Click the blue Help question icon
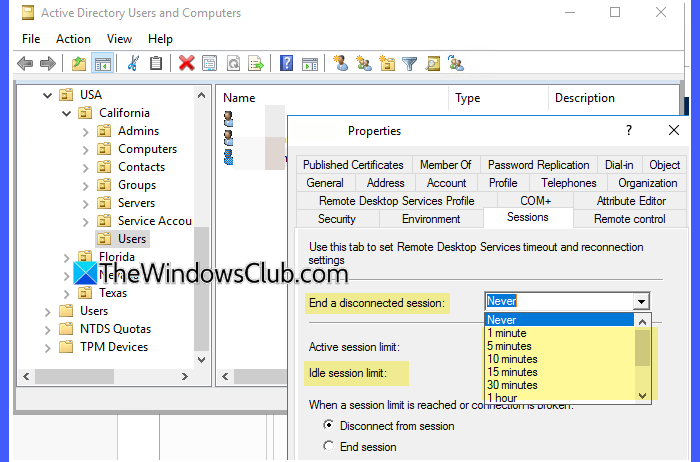Screen dimensions: 700x462 [x=286, y=63]
